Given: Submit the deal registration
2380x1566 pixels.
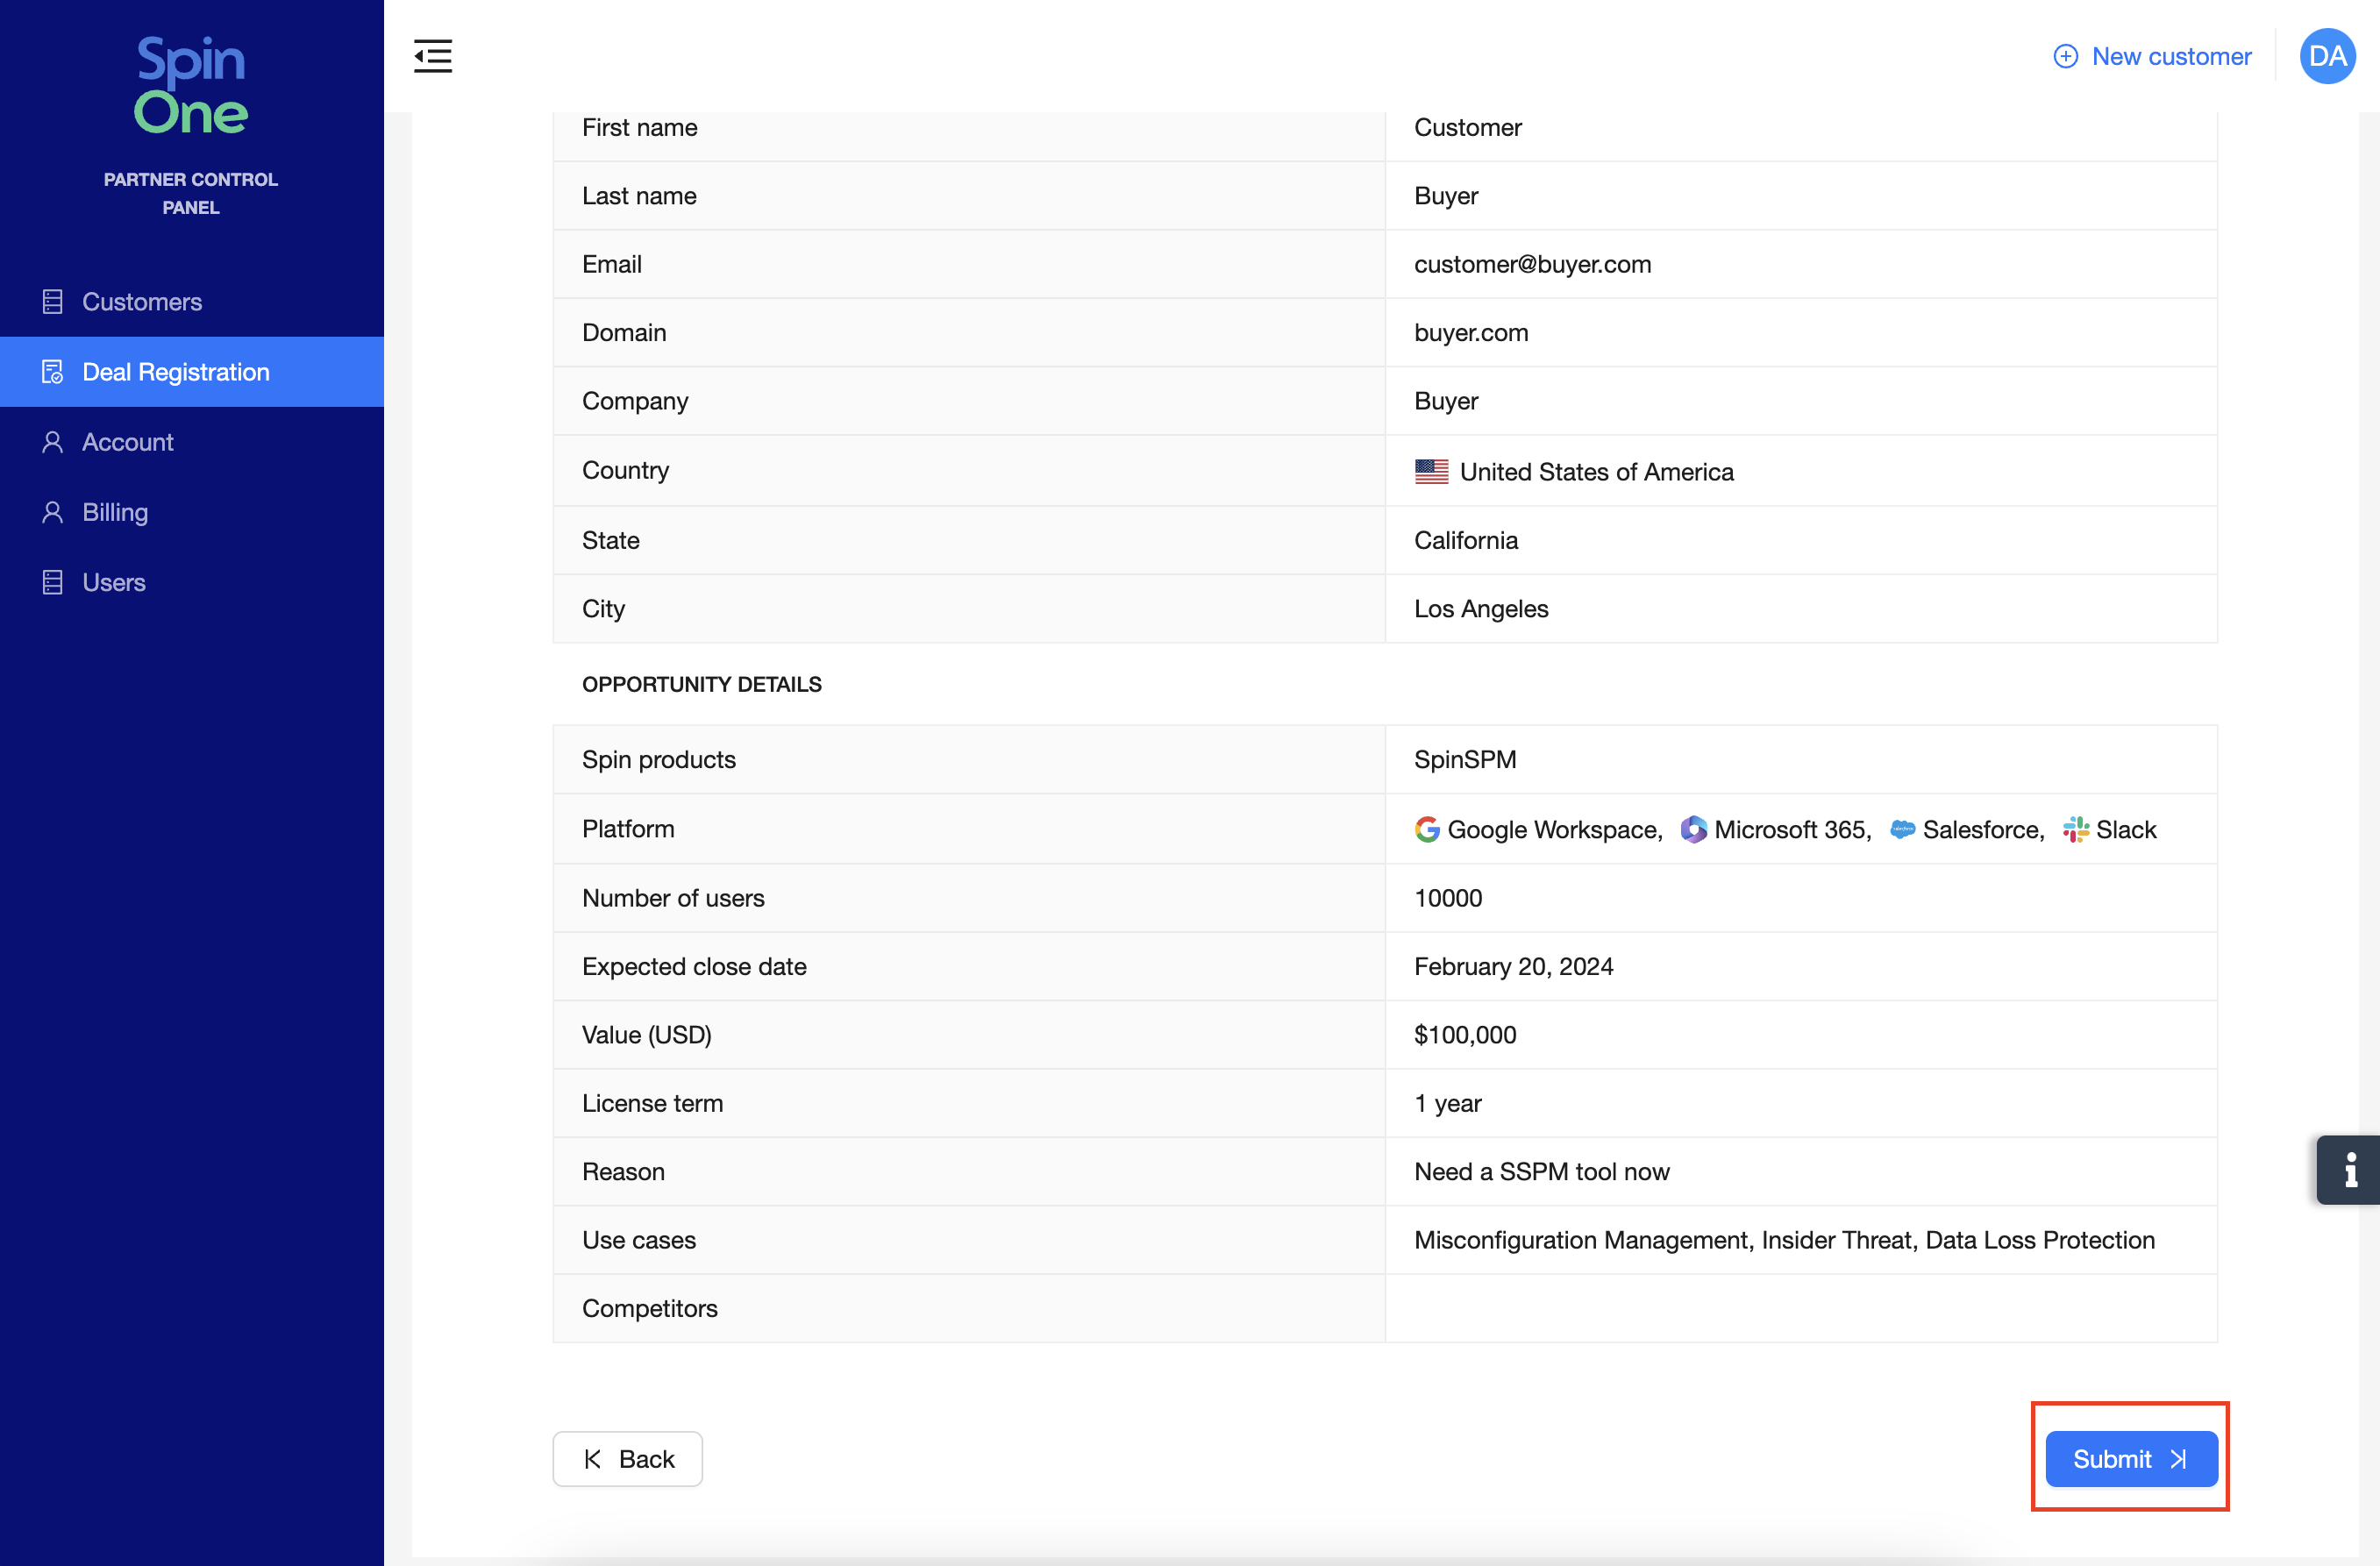Looking at the screenshot, I should pos(2131,1459).
